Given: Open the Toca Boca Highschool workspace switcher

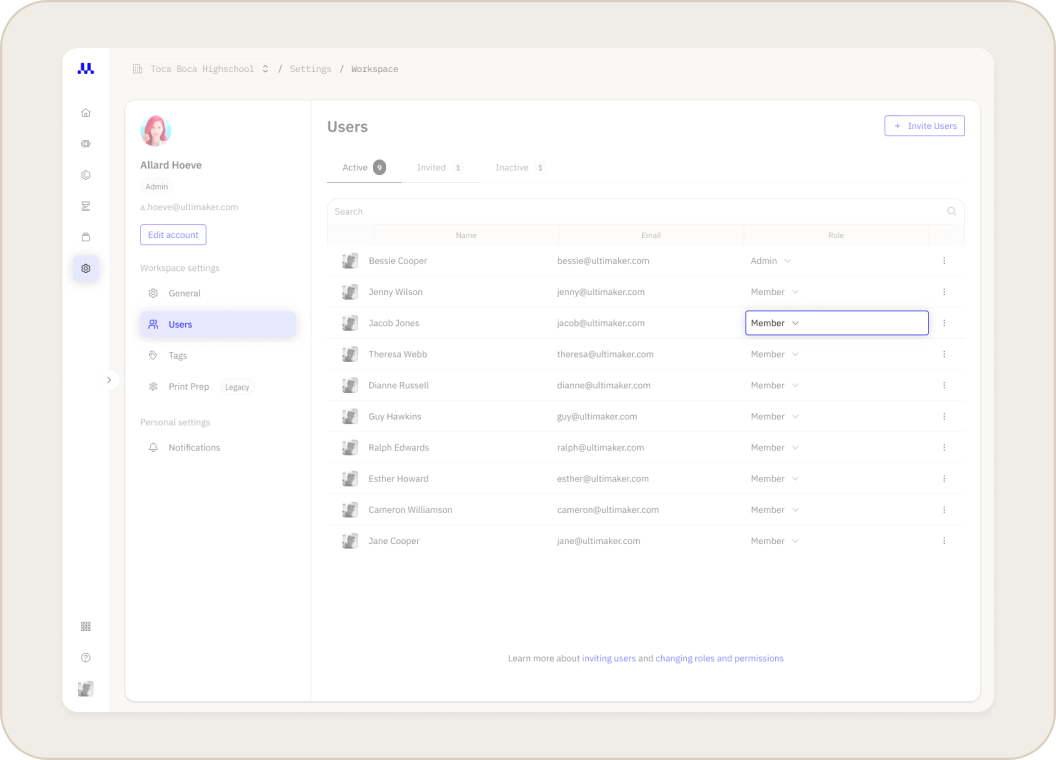Looking at the screenshot, I should [x=201, y=69].
